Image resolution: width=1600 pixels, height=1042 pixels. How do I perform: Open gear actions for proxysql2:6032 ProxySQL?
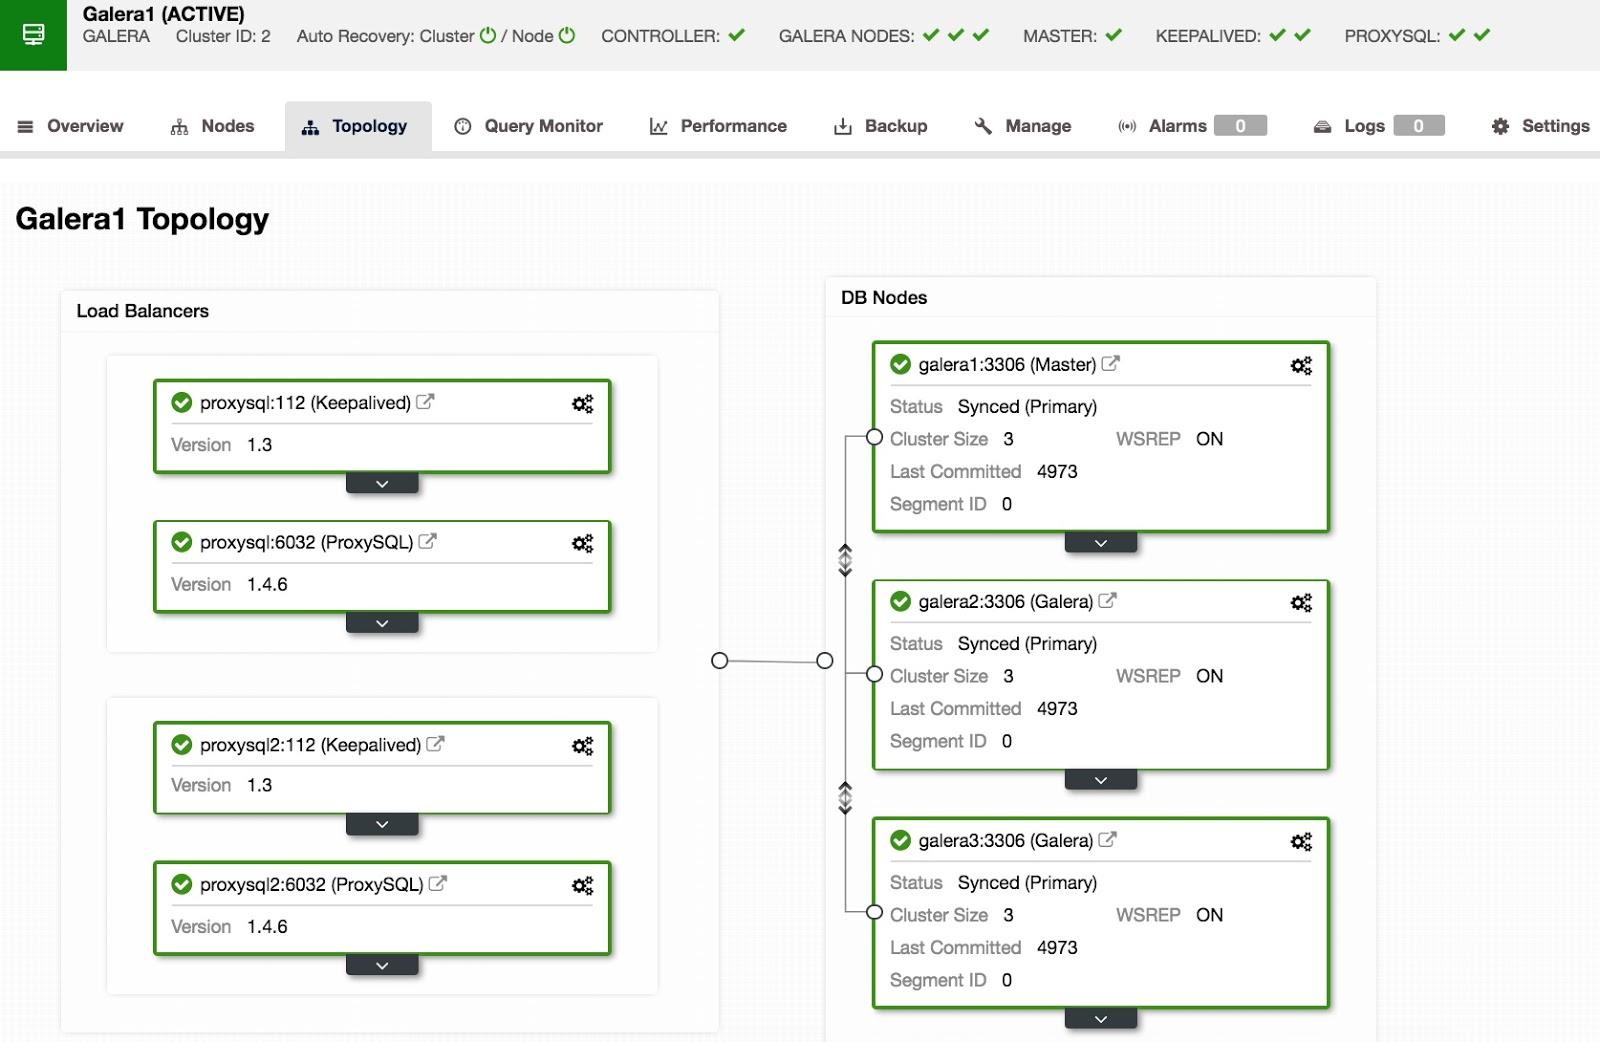pos(582,886)
